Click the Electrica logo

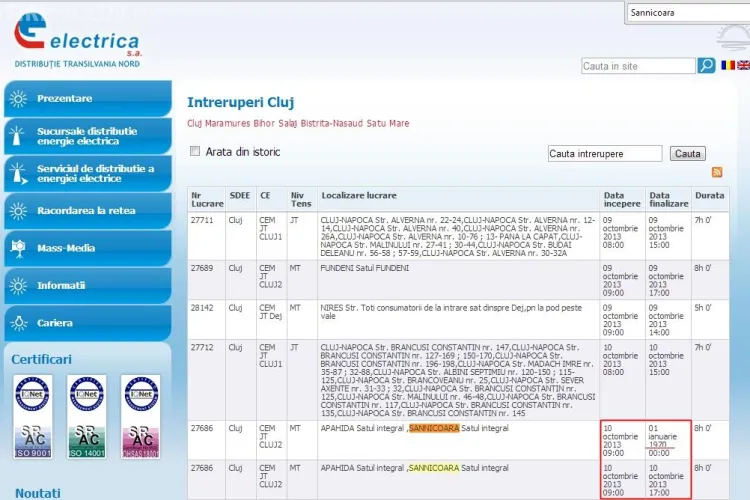coord(77,40)
